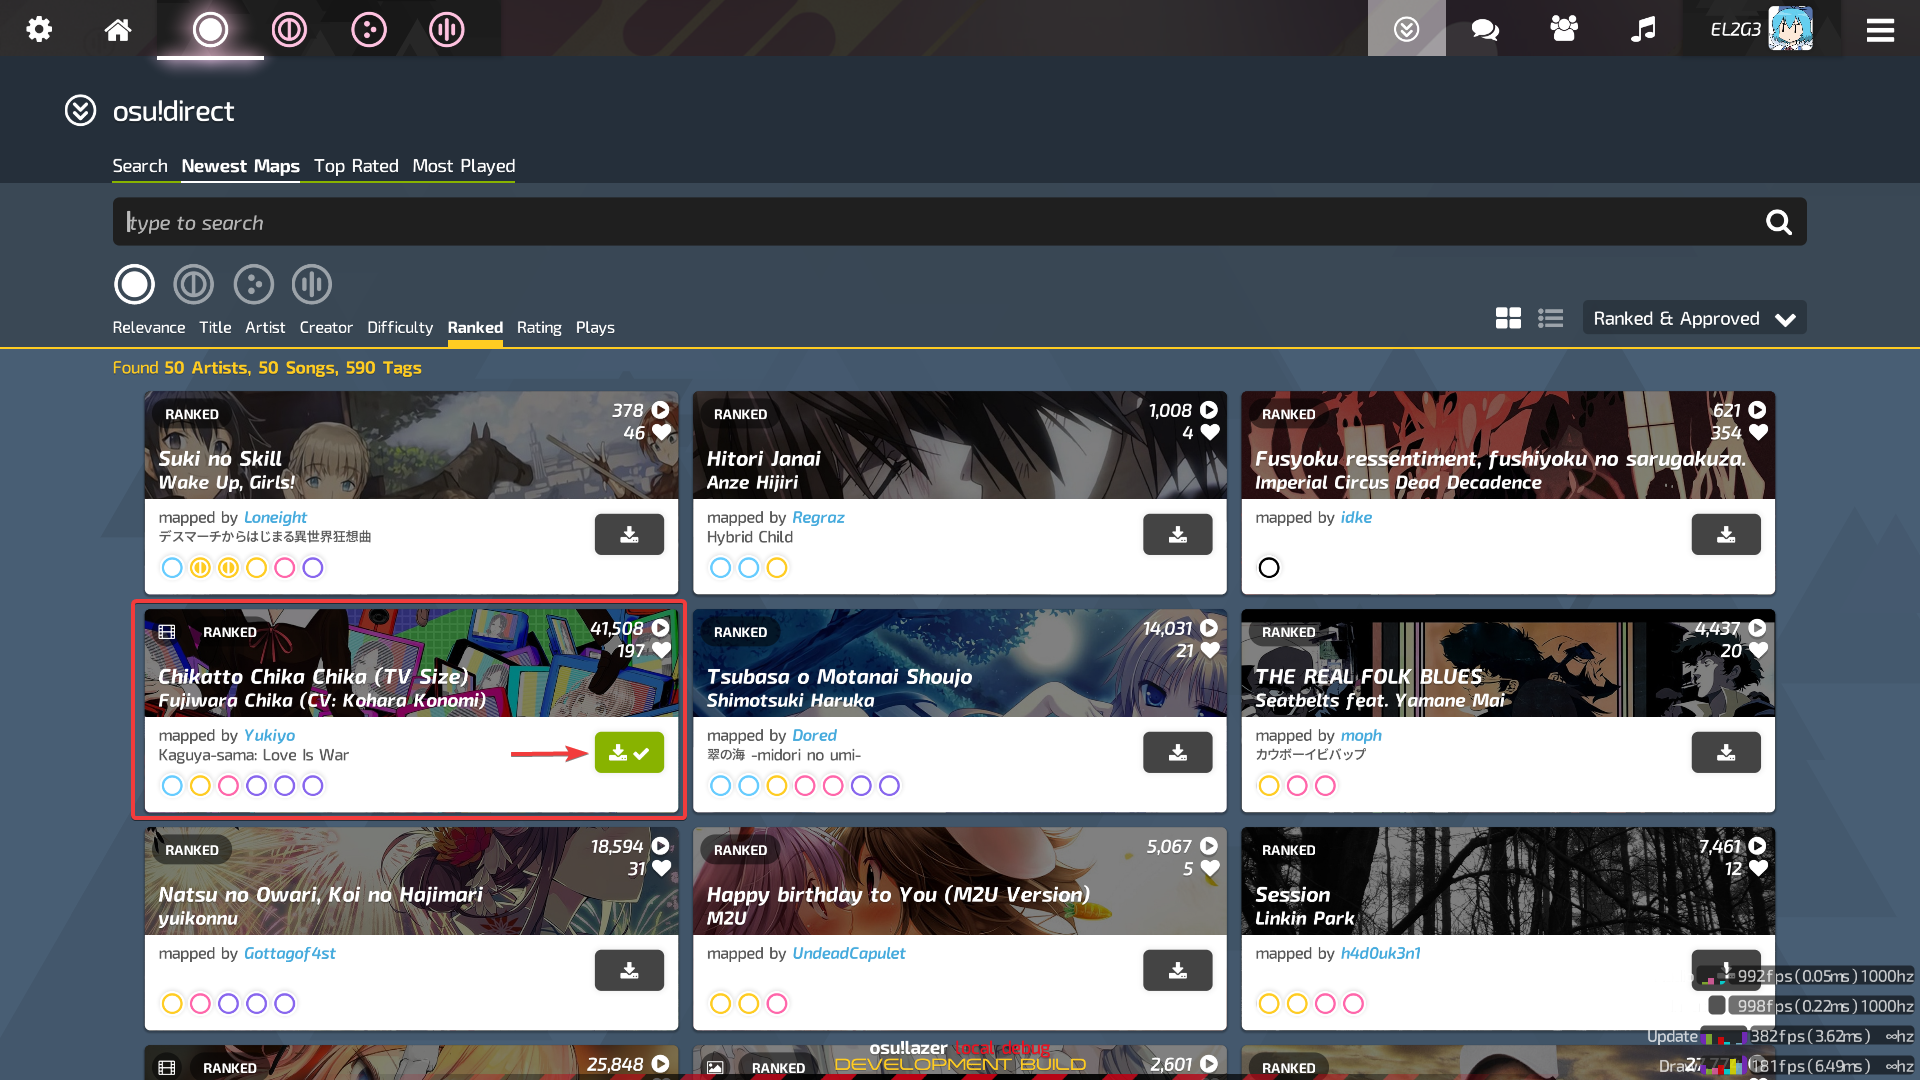Switch to the Top Rated tab

coord(356,166)
